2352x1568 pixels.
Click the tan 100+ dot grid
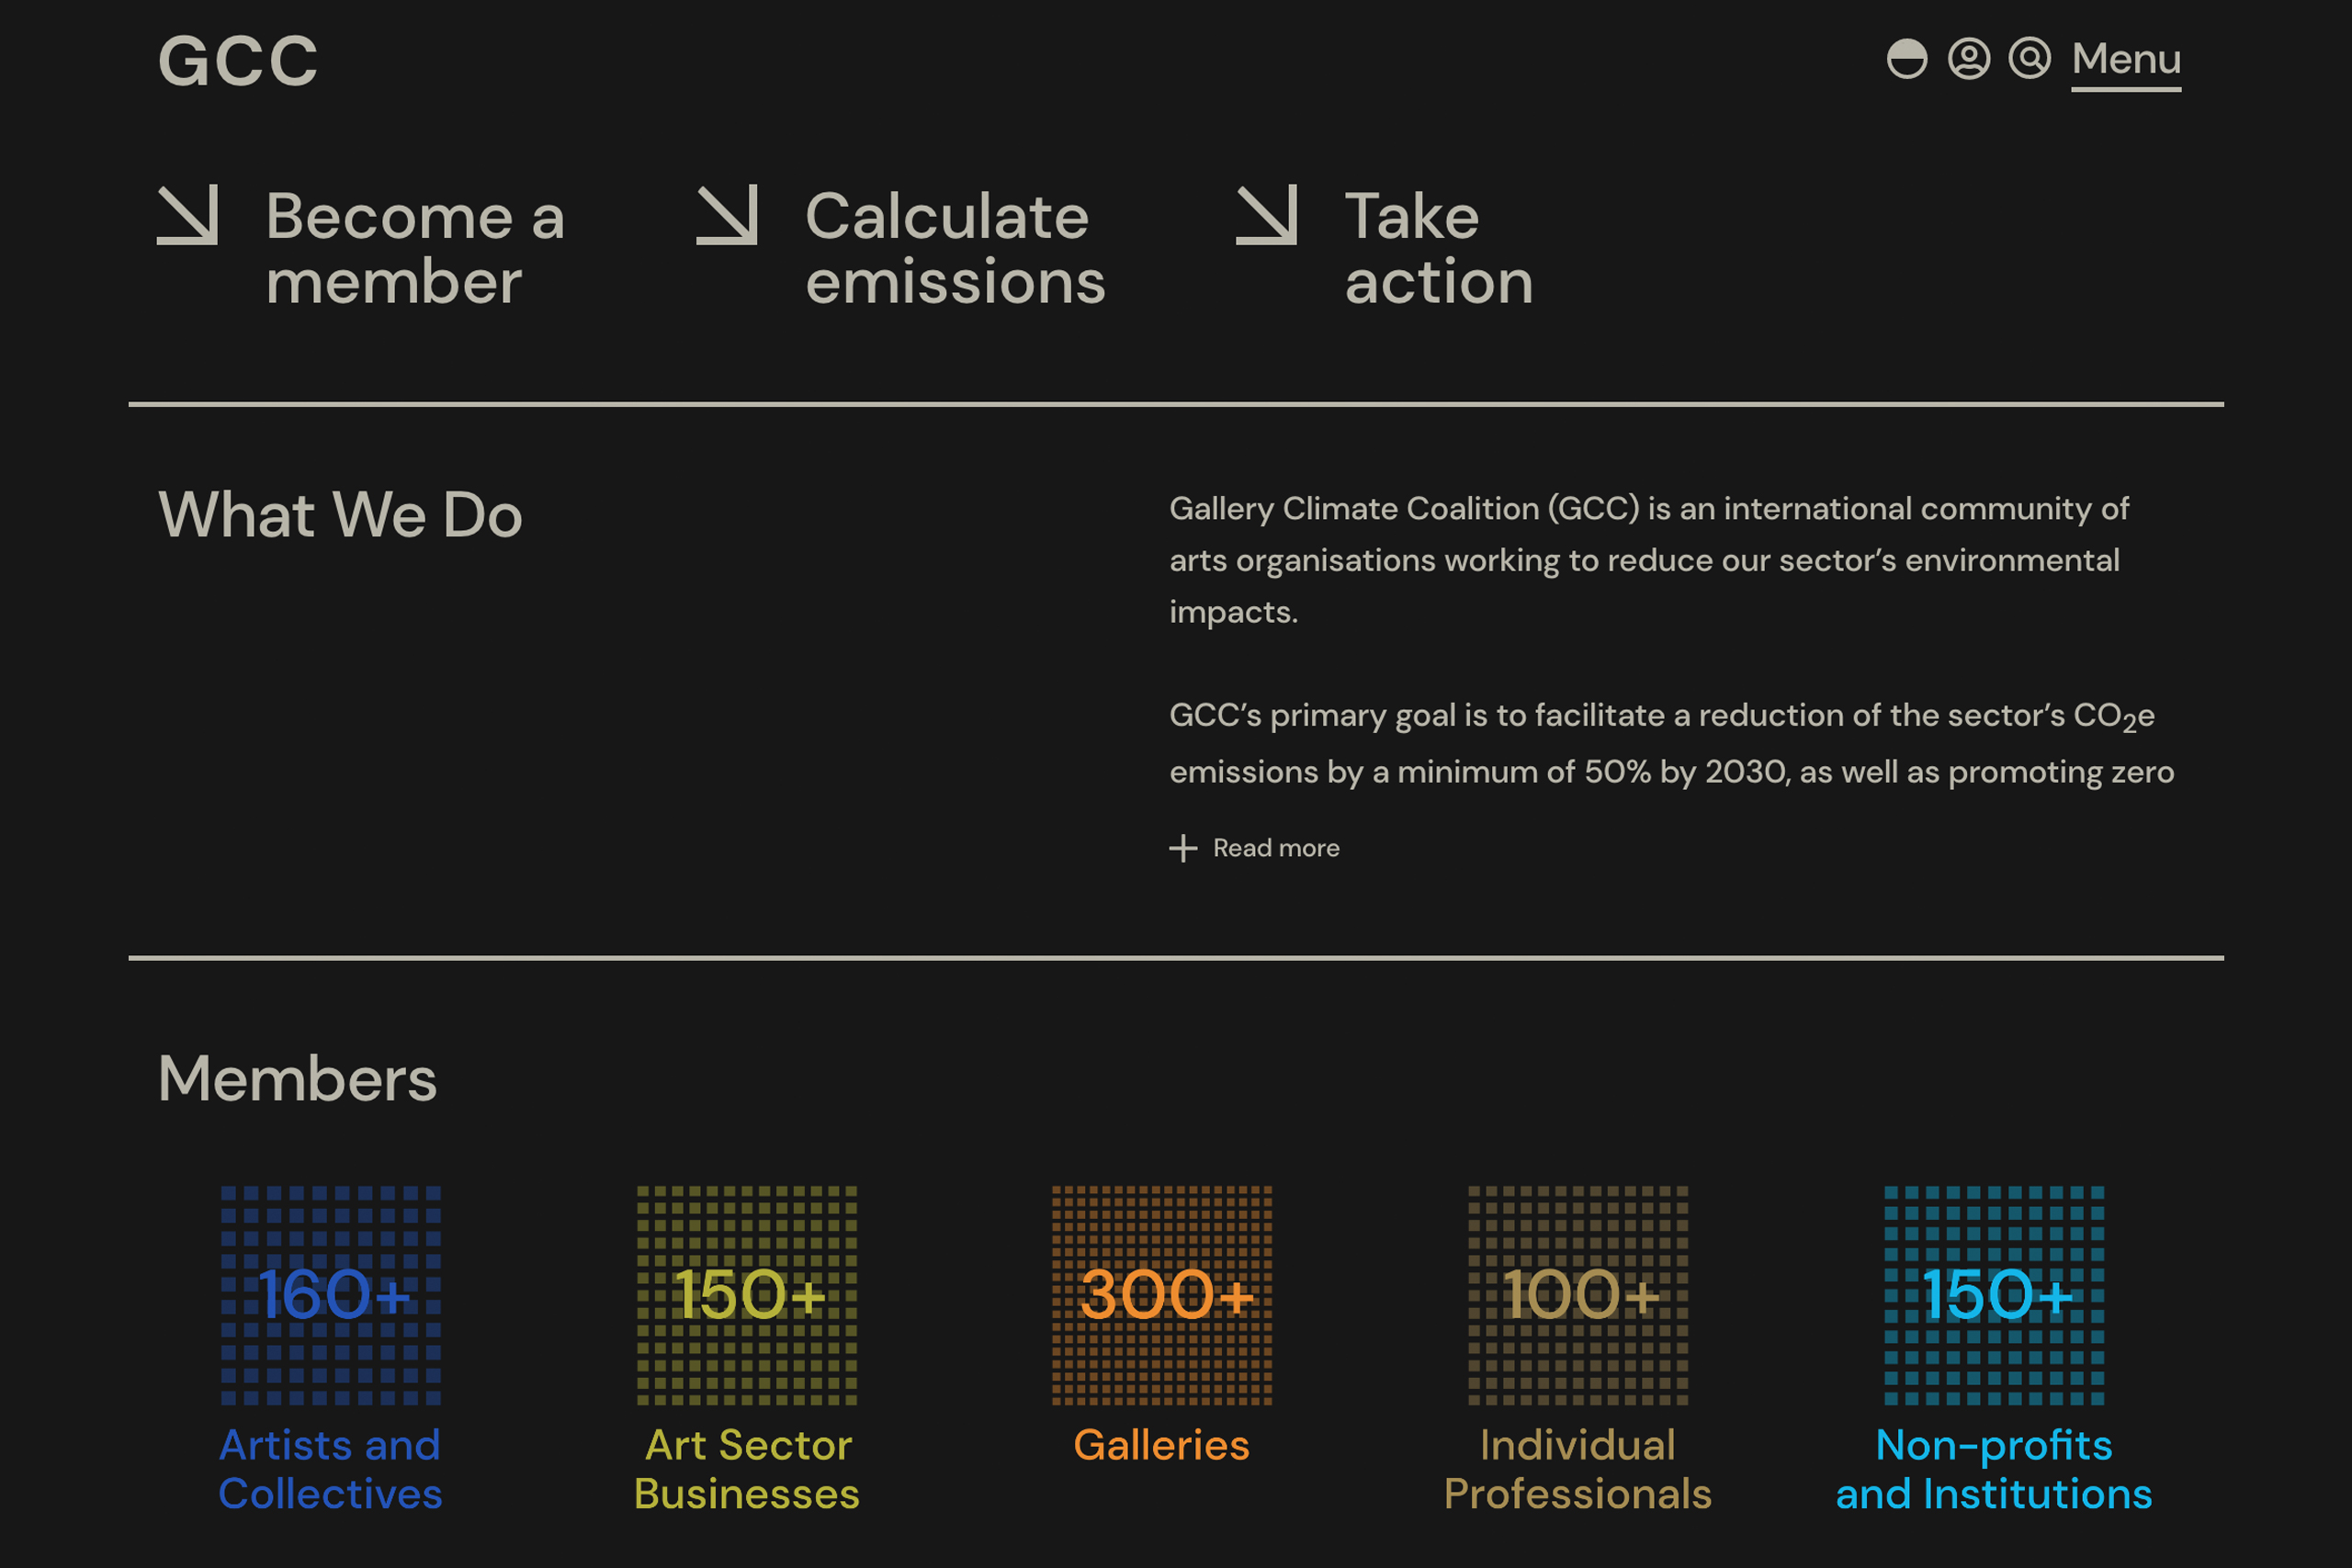[x=1578, y=1295]
